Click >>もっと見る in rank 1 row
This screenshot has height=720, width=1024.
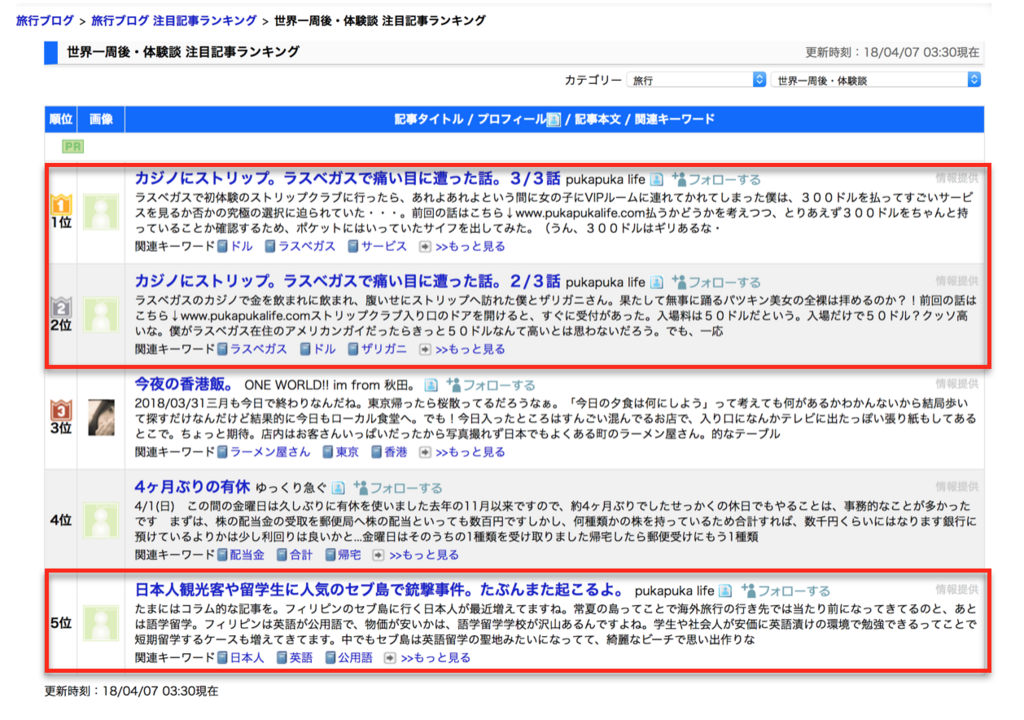(470, 246)
